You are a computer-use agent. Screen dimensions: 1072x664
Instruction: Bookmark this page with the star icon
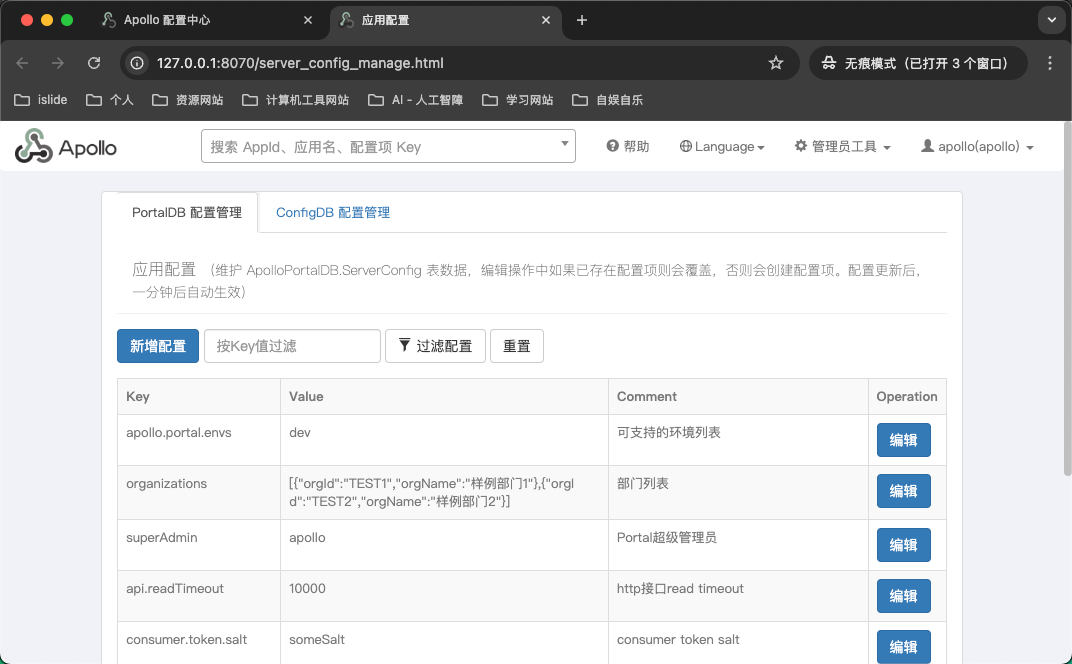coord(775,63)
